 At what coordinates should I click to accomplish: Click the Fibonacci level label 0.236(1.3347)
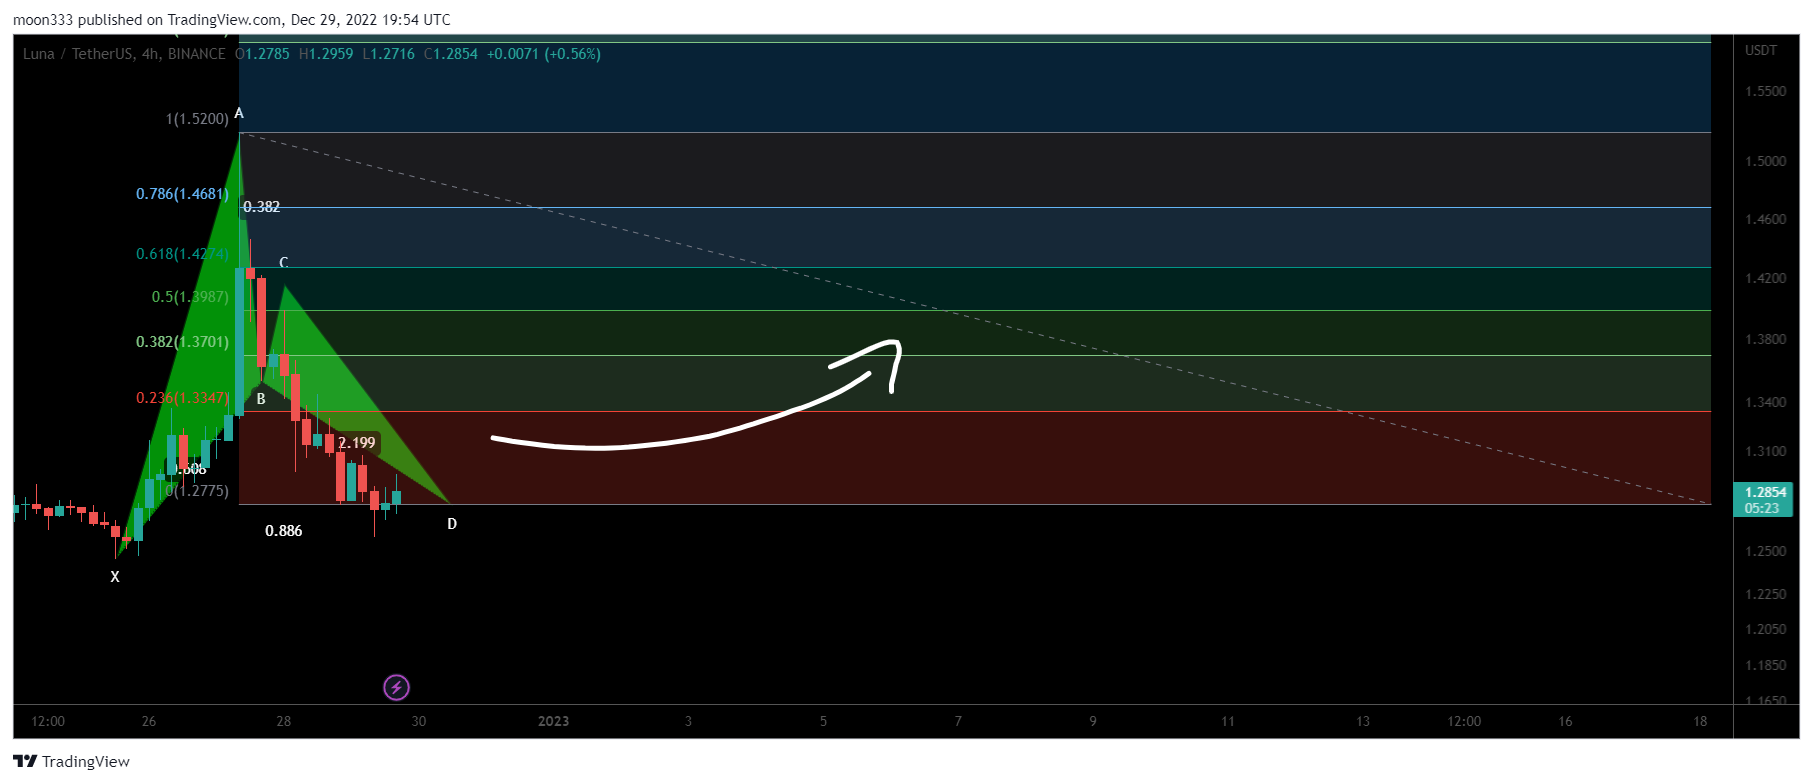click(x=182, y=398)
